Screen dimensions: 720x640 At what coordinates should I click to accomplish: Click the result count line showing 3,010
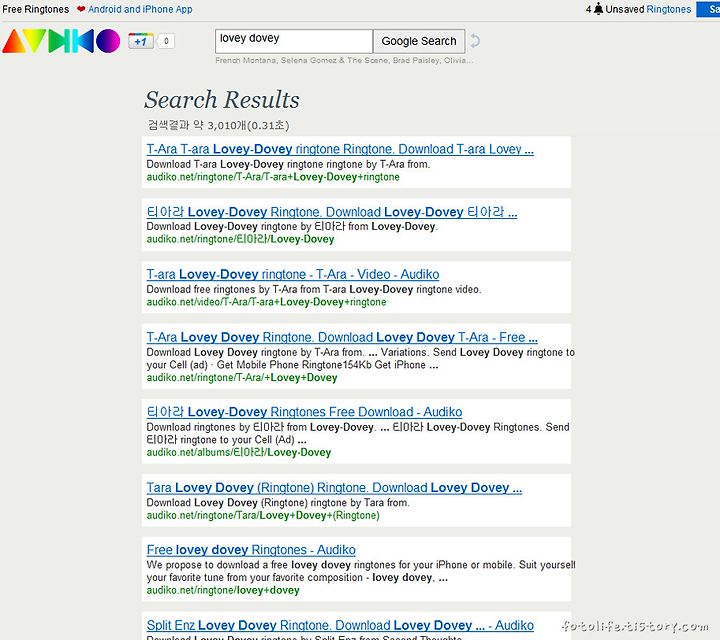coord(219,125)
